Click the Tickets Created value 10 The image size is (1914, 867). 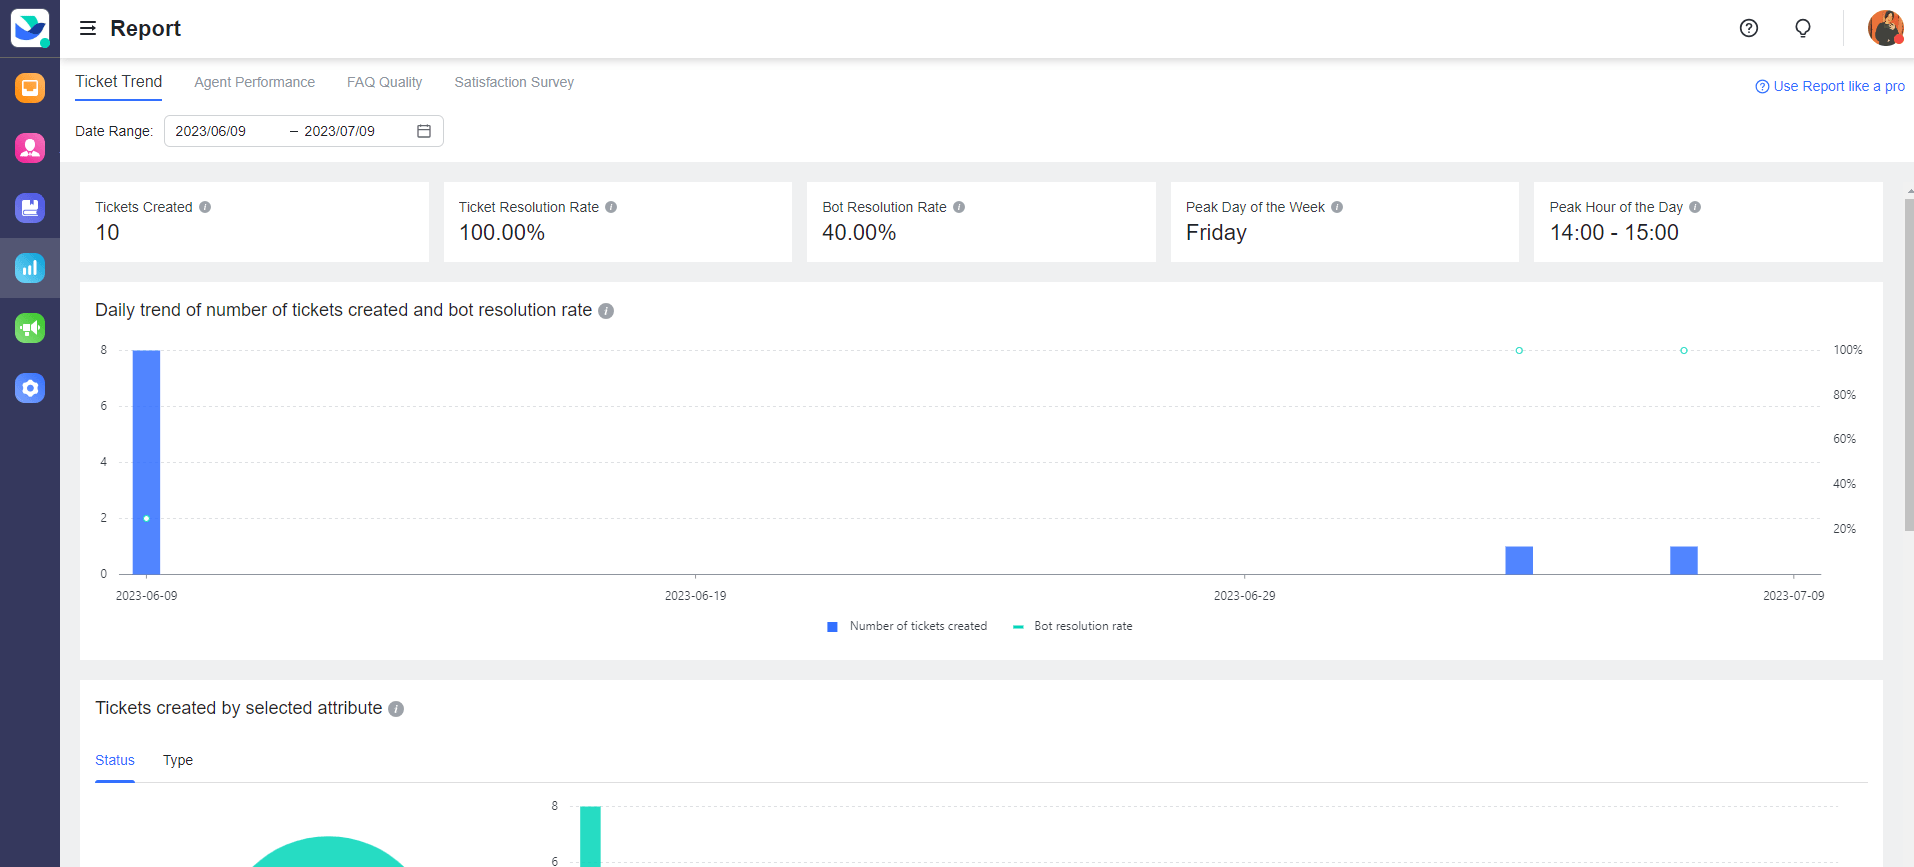(107, 233)
